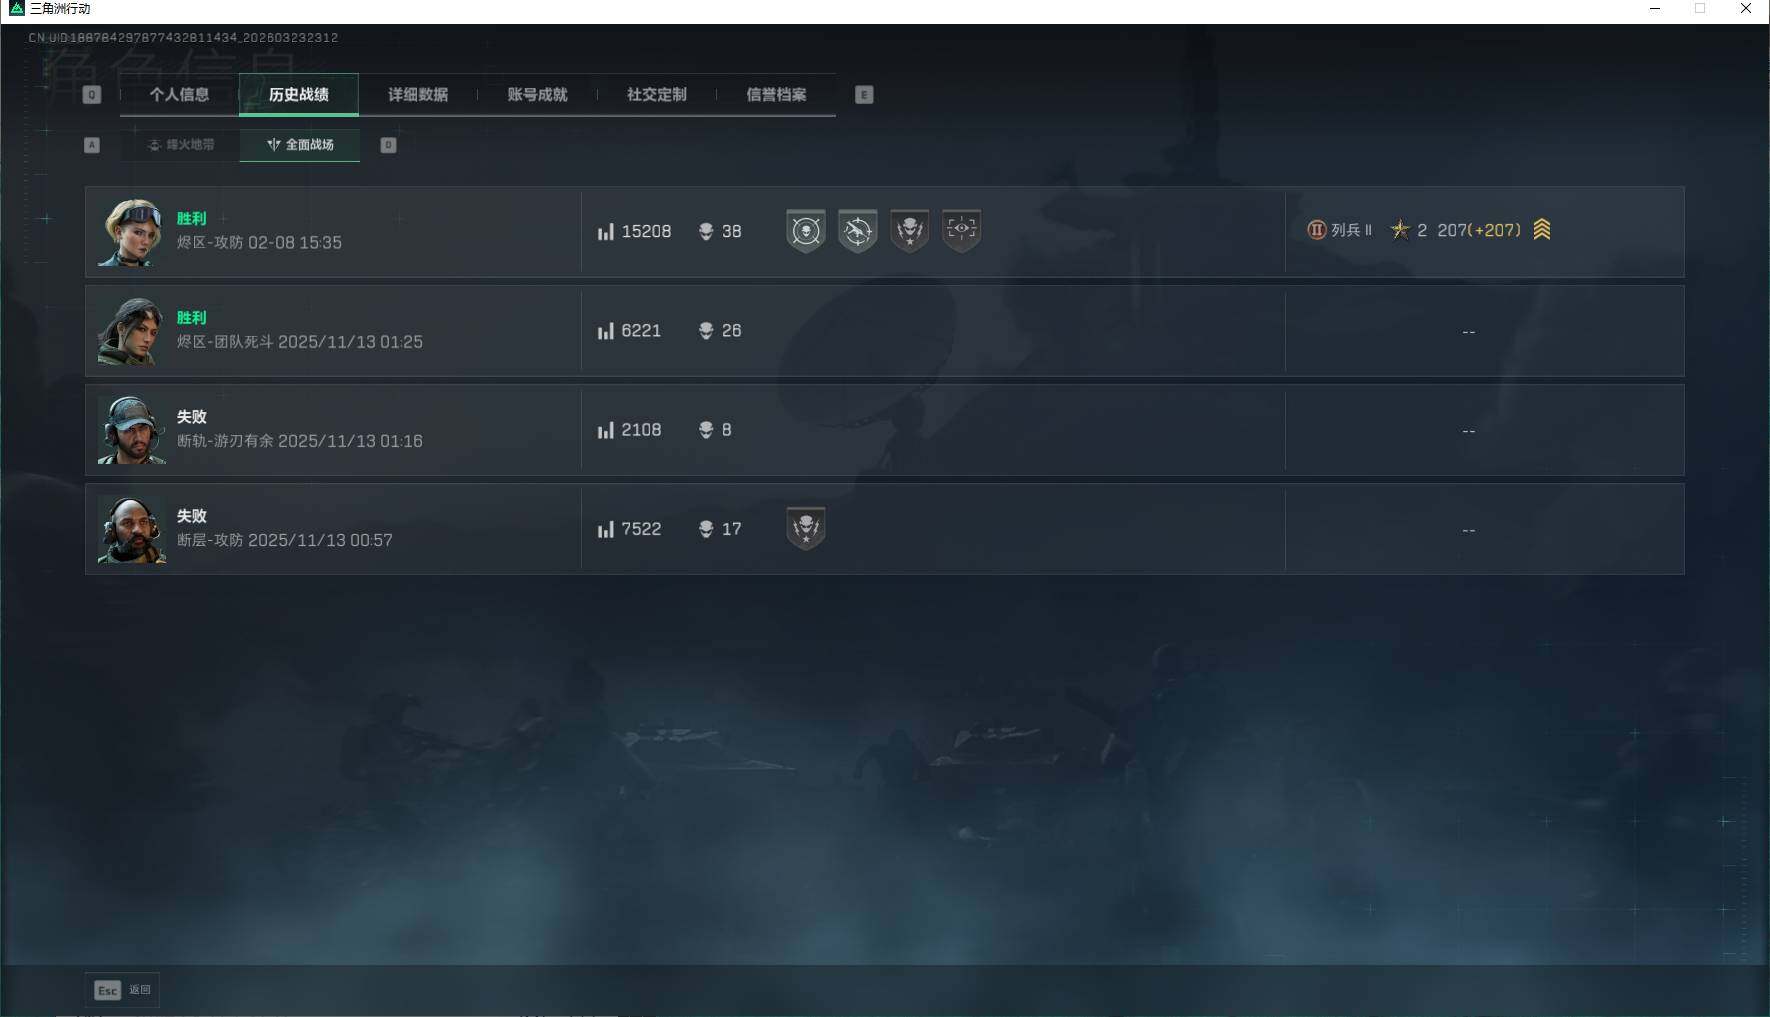Viewport: 1770px width, 1017px height.
Task: Click the eye-scan medal badge in first match
Action: (x=962, y=231)
